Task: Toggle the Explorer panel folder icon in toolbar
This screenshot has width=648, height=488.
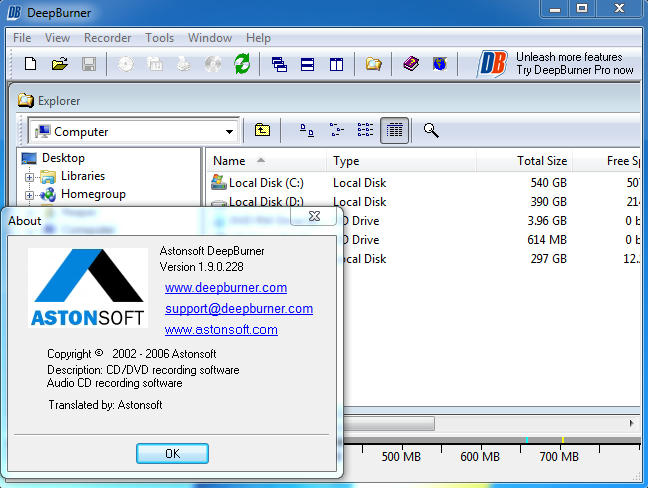Action: click(x=373, y=64)
